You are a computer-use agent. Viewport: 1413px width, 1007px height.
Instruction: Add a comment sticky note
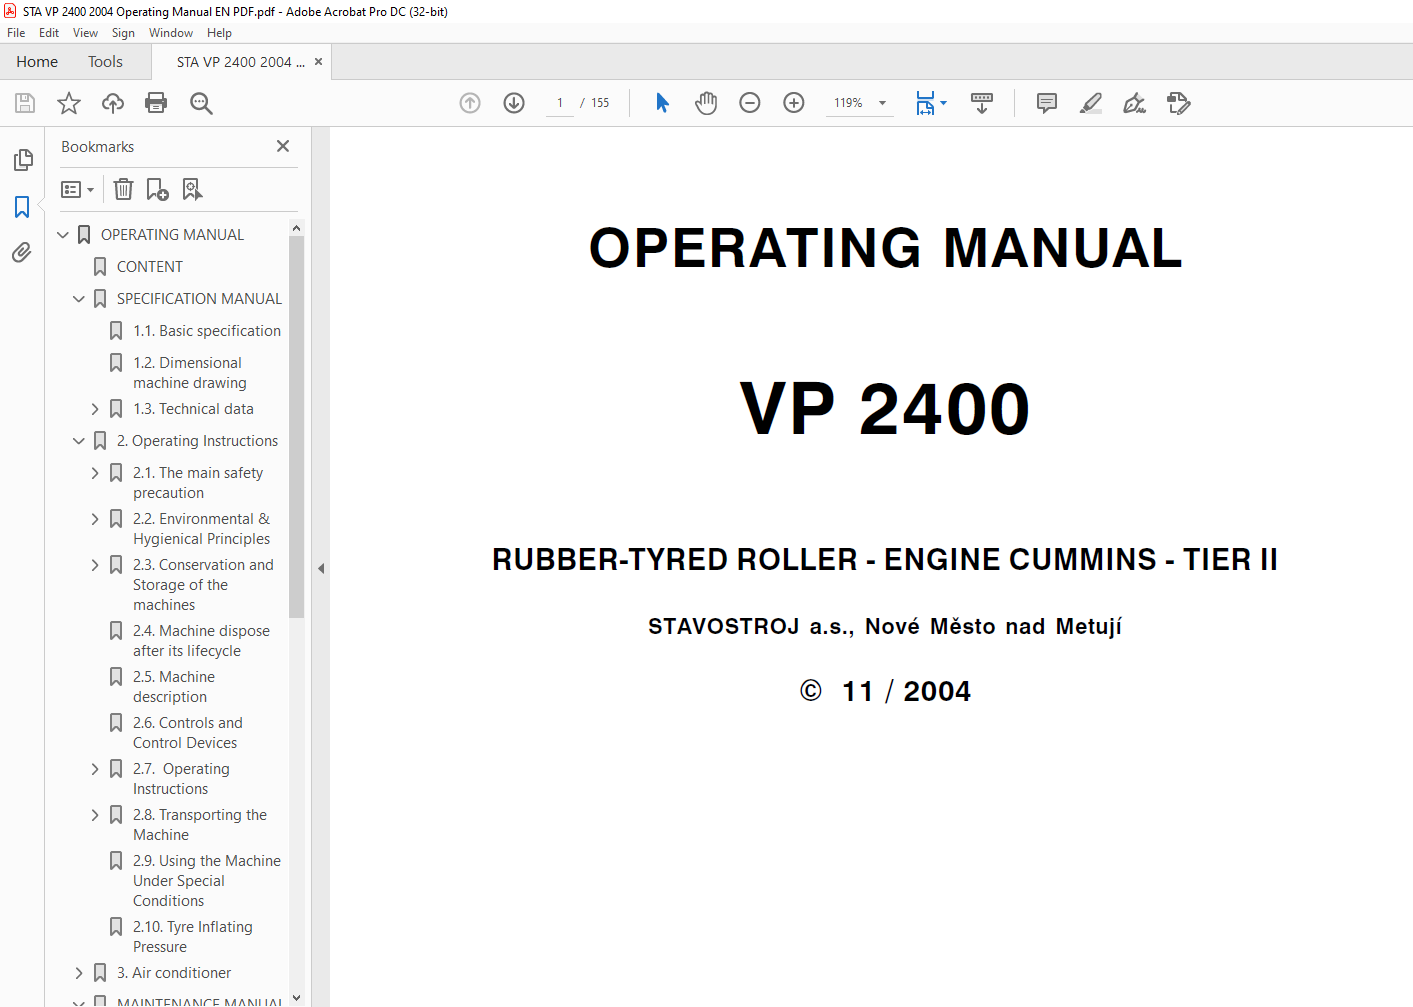[1047, 103]
